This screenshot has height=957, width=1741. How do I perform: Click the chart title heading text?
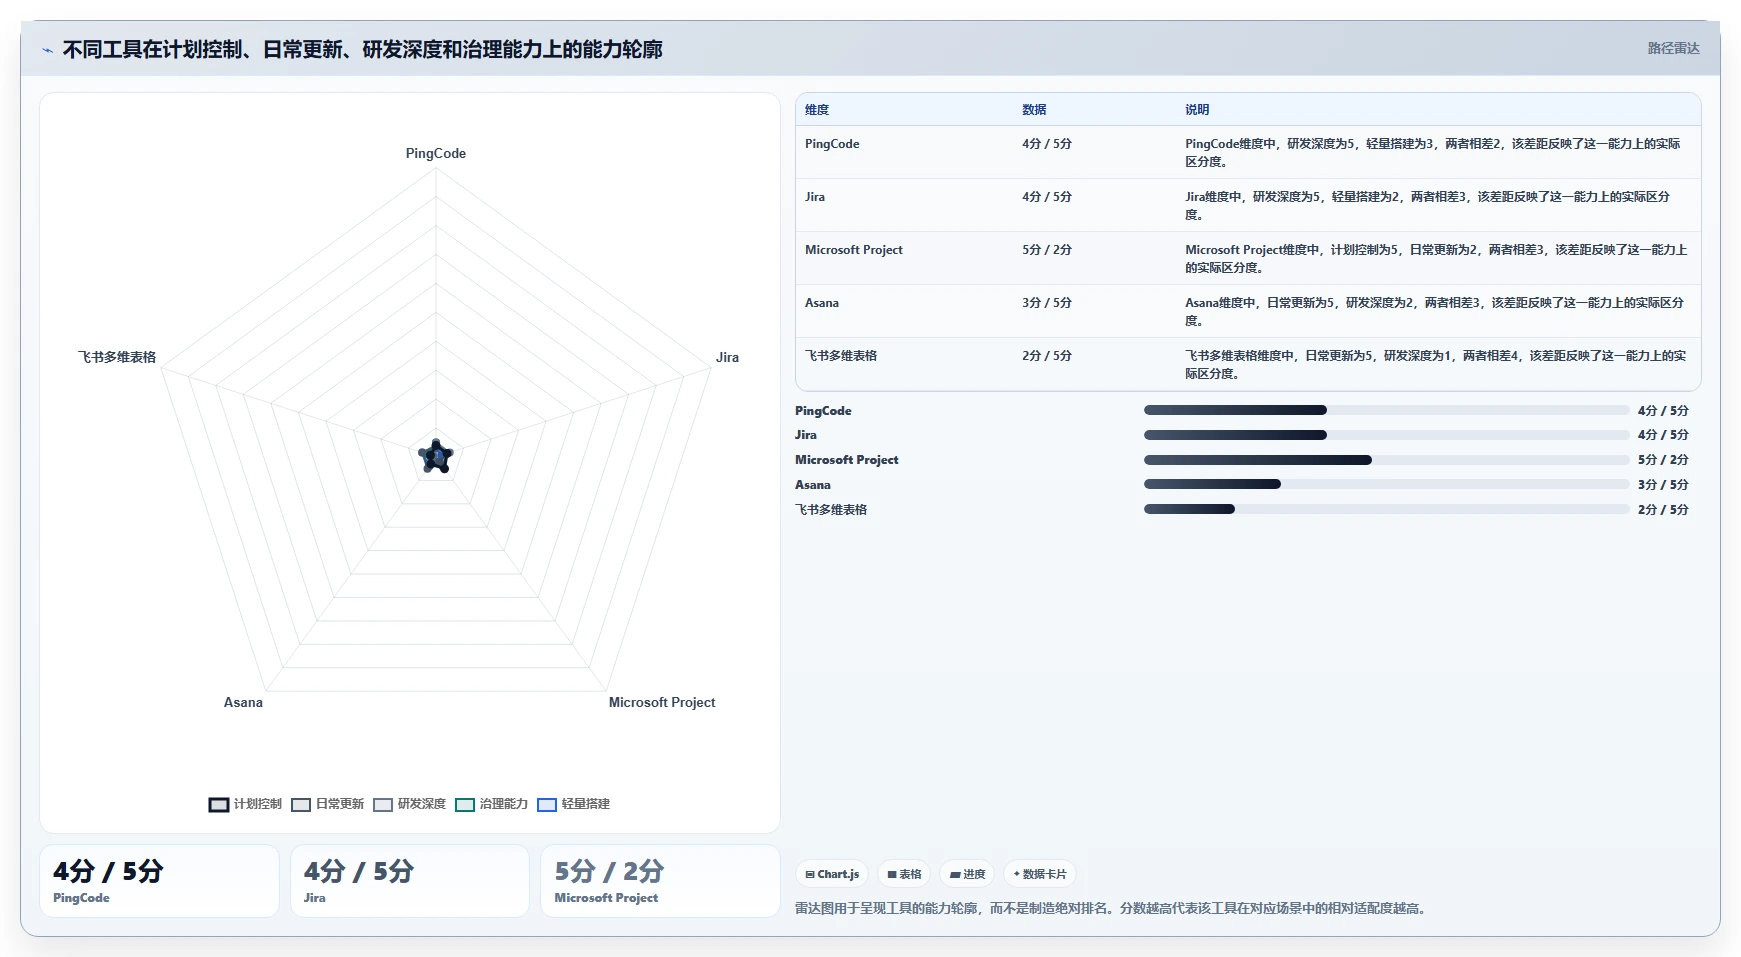362,49
